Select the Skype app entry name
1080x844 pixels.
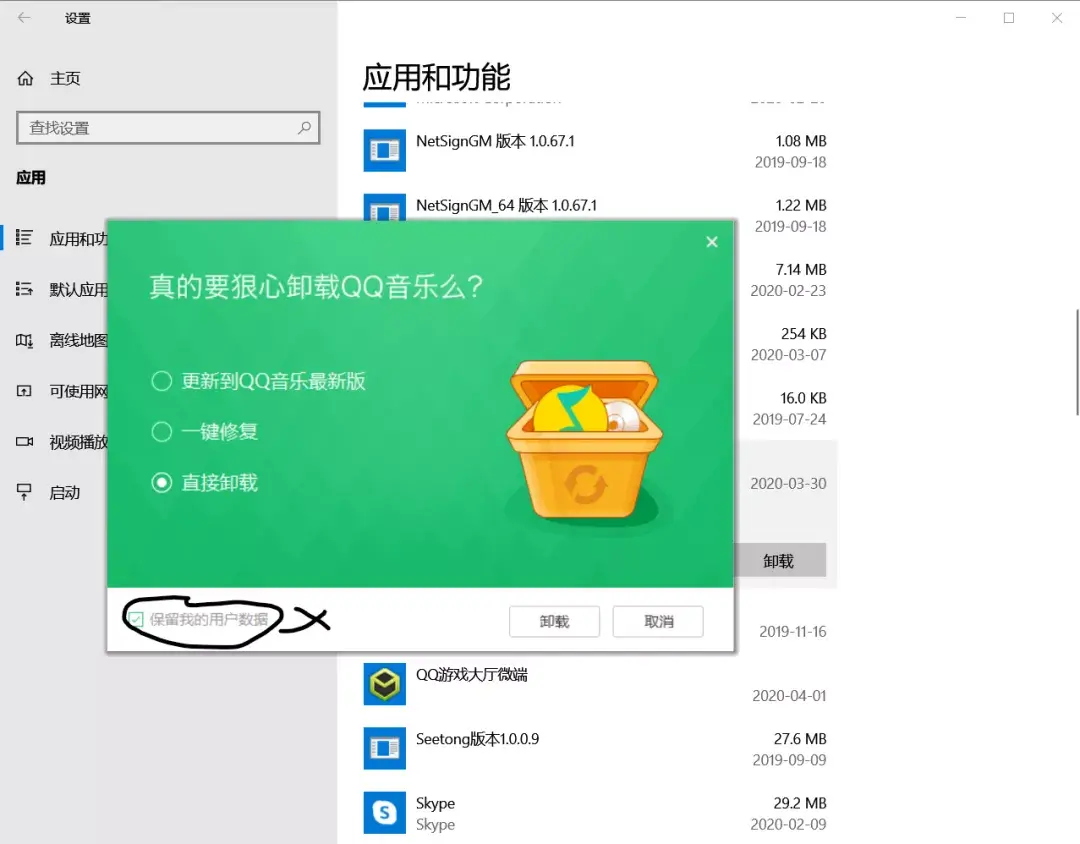pos(435,803)
